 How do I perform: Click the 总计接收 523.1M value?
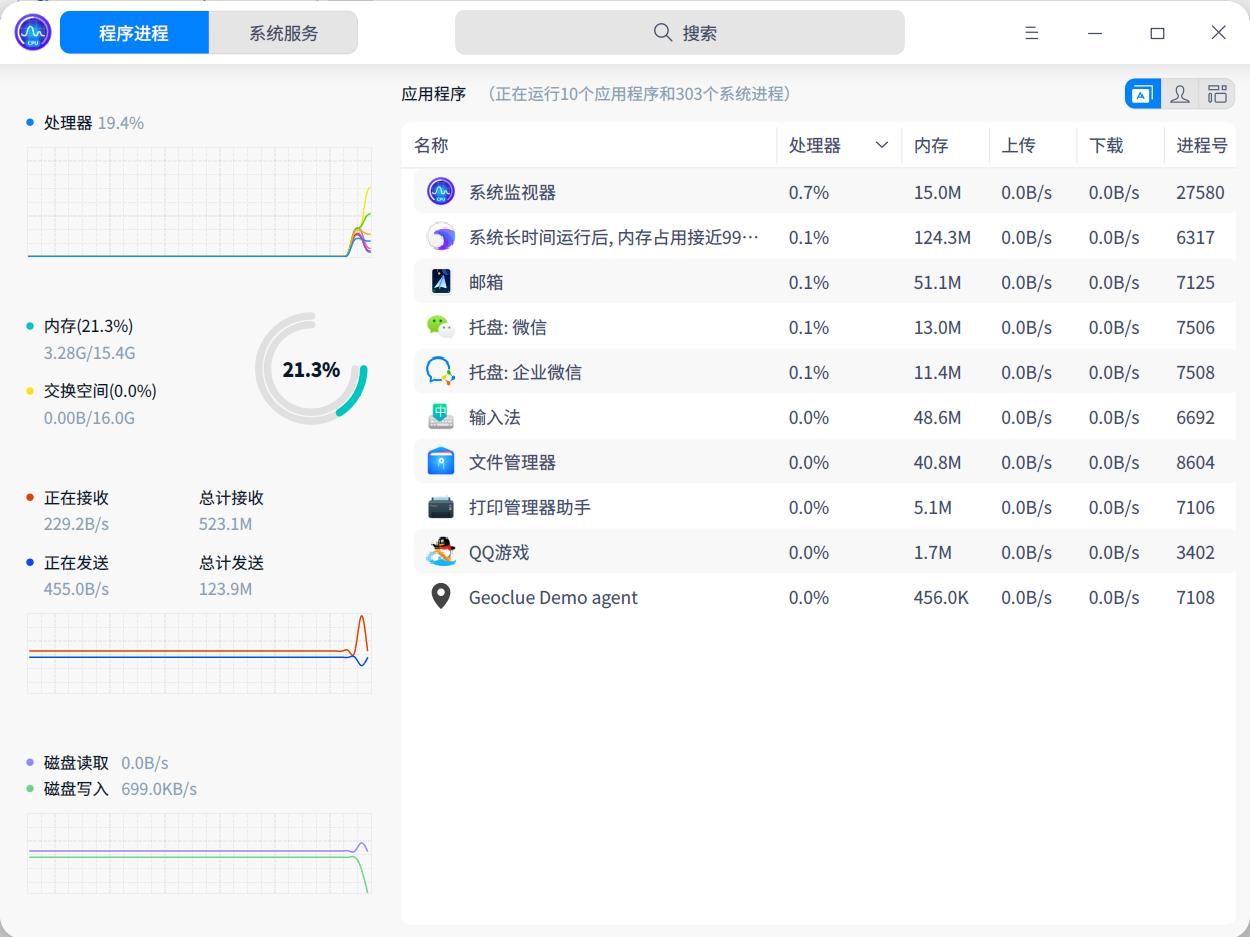pyautogui.click(x=225, y=524)
